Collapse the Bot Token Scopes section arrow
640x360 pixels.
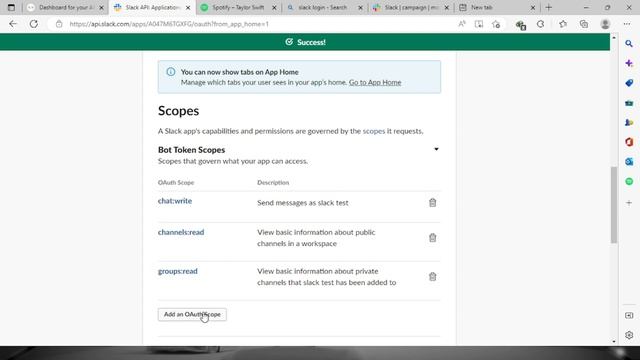coord(436,149)
